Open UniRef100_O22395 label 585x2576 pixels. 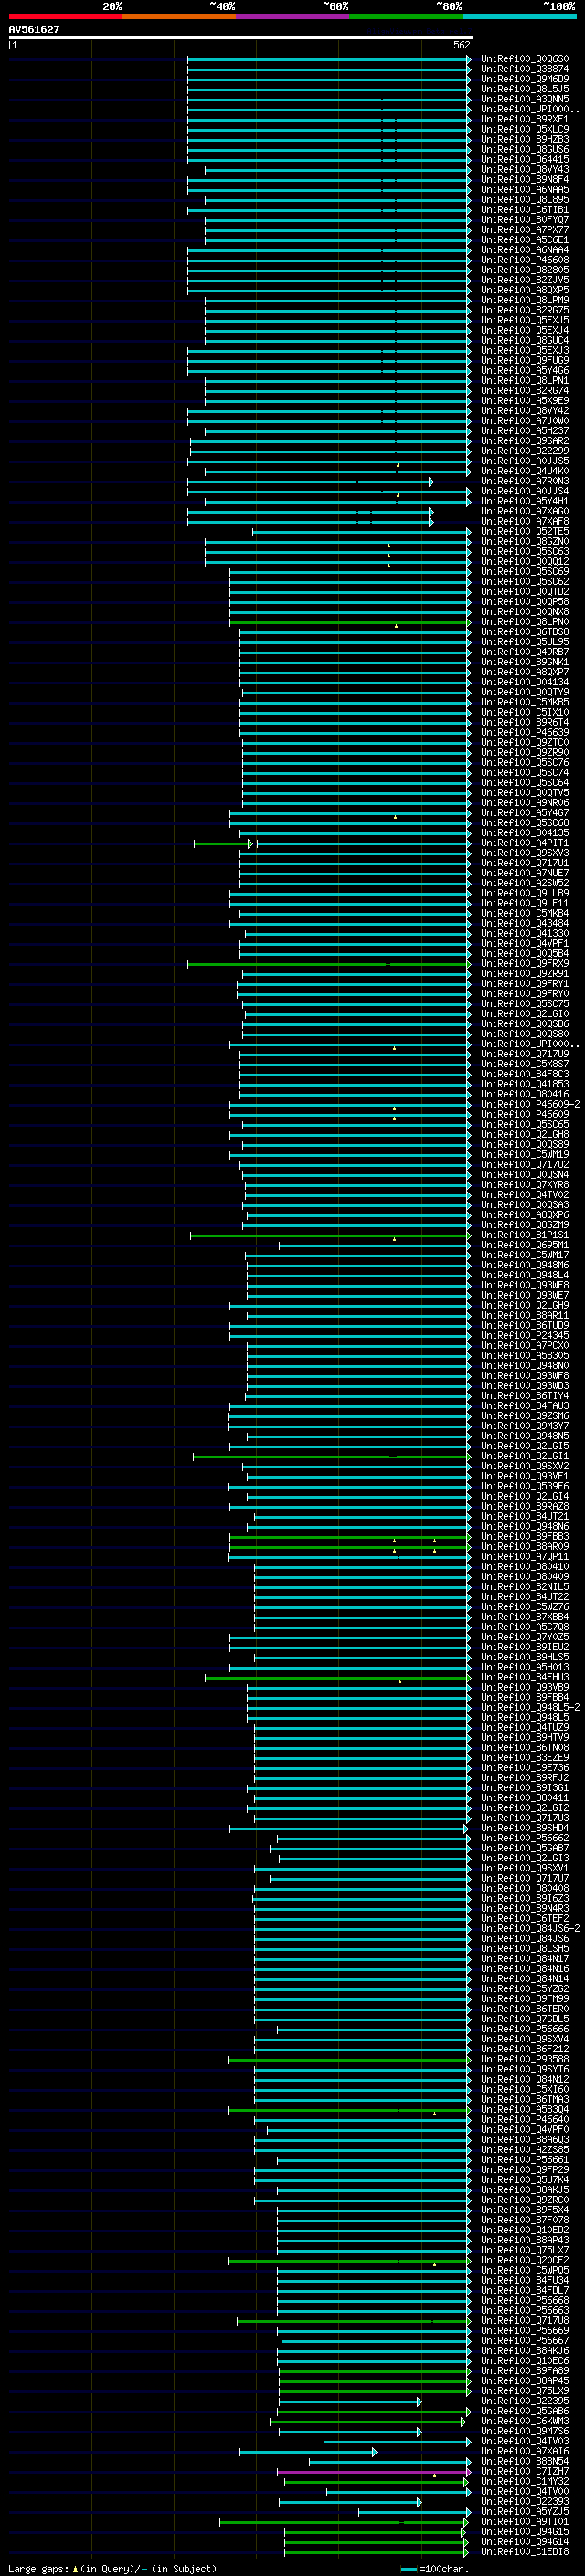(x=524, y=2401)
